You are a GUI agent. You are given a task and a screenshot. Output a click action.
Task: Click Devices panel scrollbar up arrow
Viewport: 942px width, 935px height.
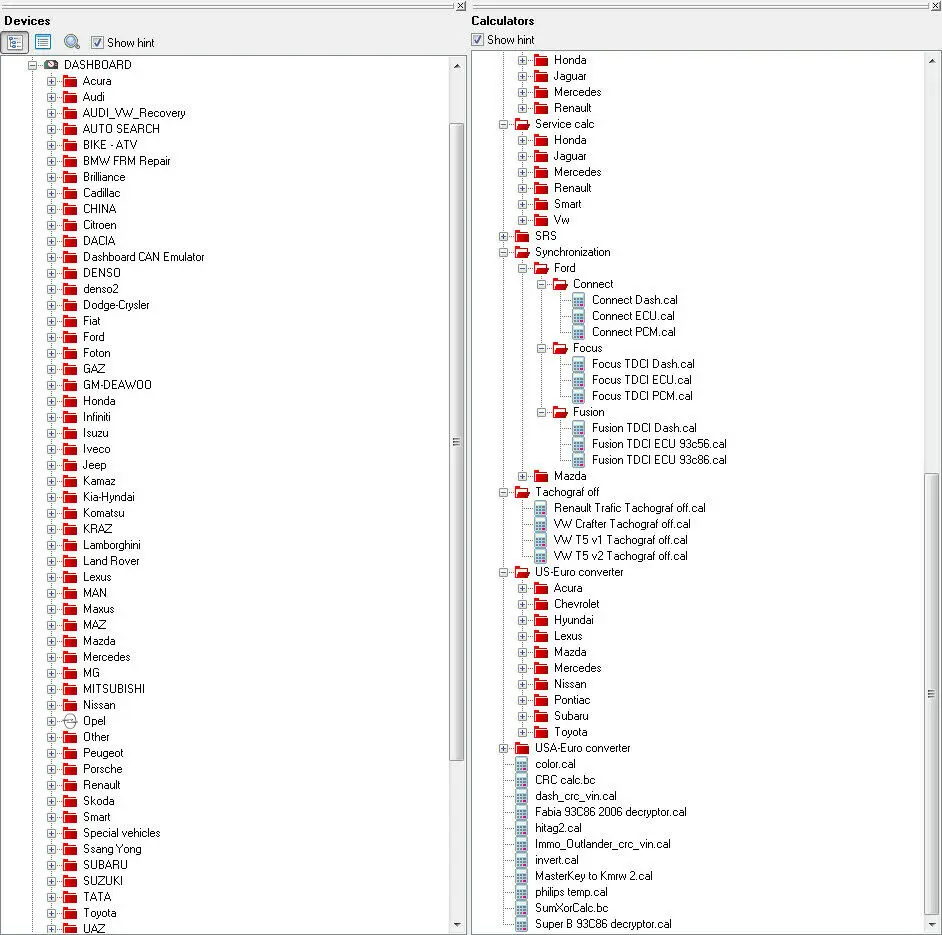(457, 65)
